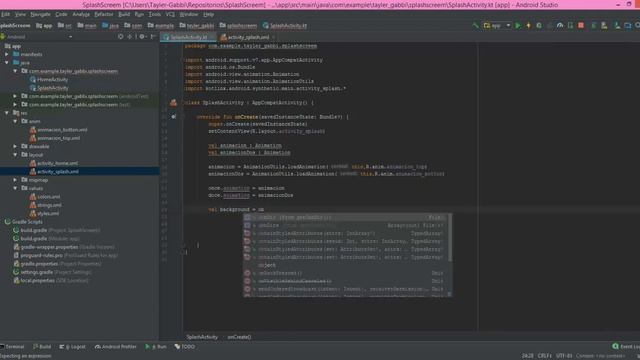The width and height of the screenshot is (640, 360).
Task: Click the java breadcrumb in navigation bar
Action: pos(110,25)
